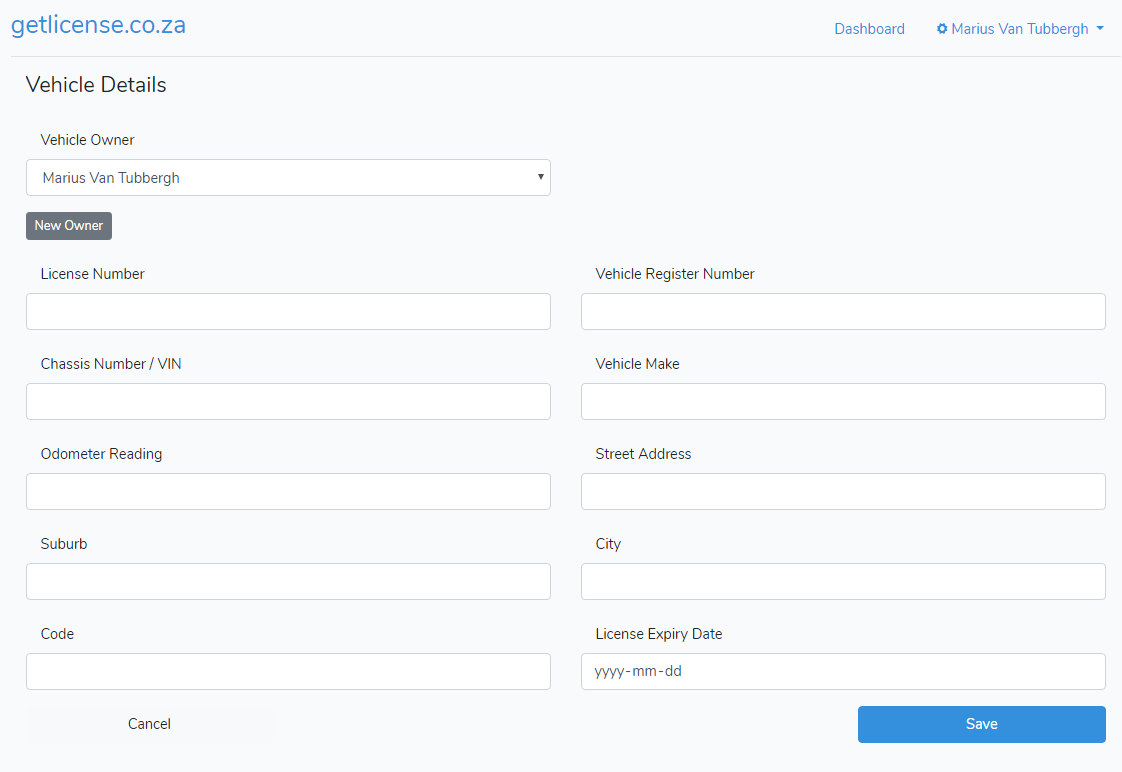1122x772 pixels.
Task: Focus the Vehicle Register Number field
Action: 843,311
